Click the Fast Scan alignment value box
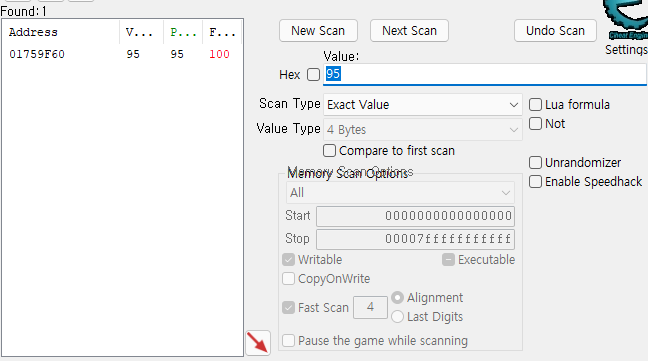 [x=370, y=307]
